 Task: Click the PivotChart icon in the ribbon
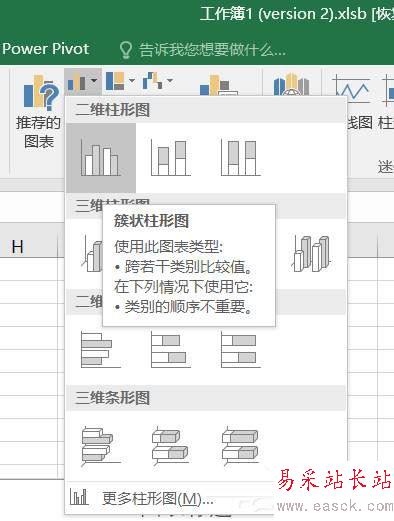point(218,85)
